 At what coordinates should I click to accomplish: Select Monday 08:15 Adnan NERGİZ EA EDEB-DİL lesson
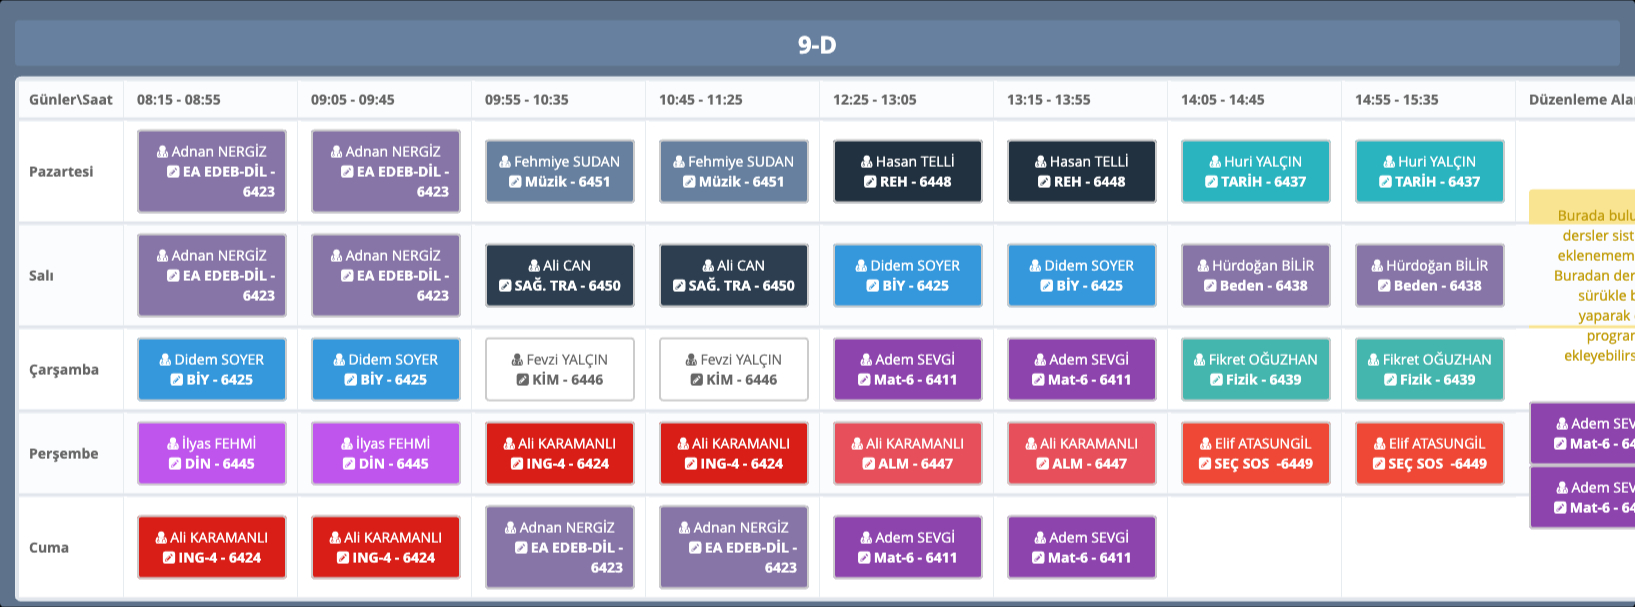coord(212,171)
